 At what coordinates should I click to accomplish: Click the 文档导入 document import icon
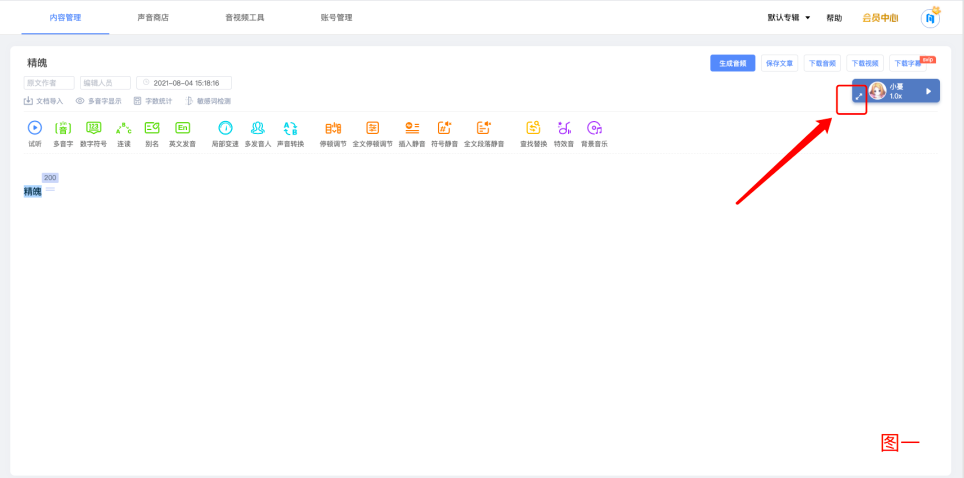click(28, 101)
